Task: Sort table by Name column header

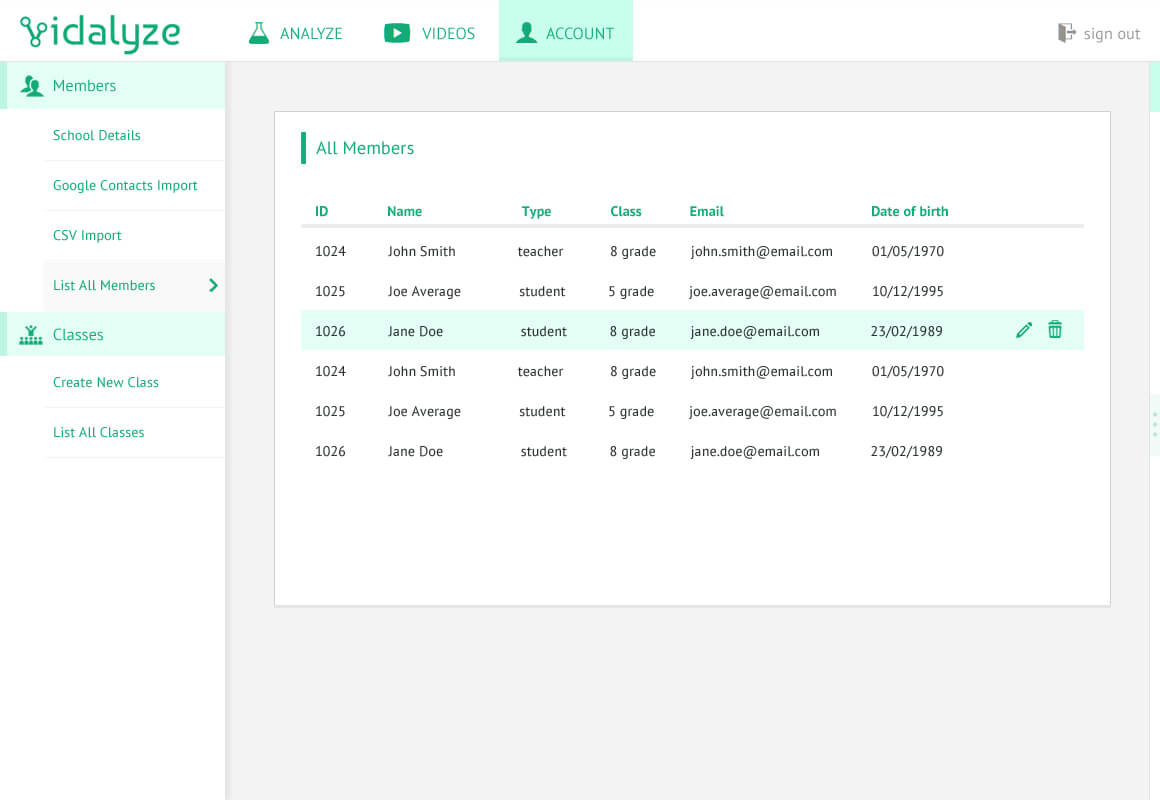Action: 404,211
